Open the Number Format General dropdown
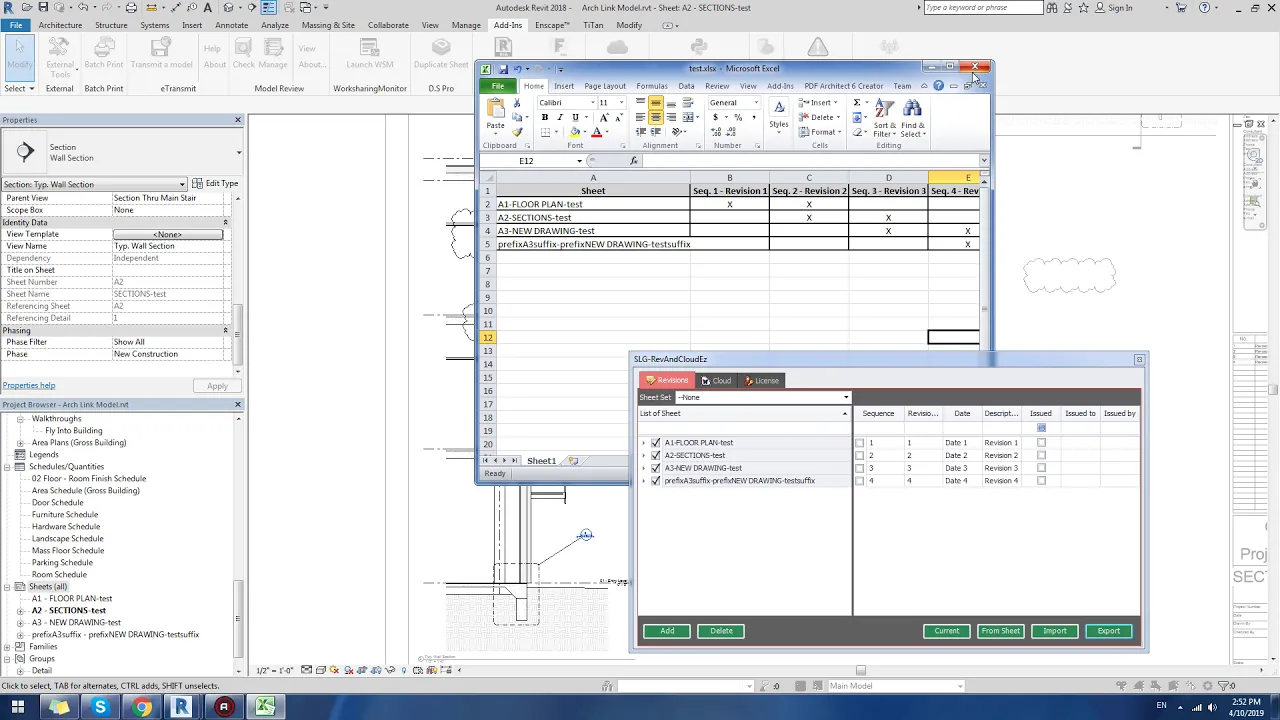This screenshot has height=720, width=1280. pos(755,103)
